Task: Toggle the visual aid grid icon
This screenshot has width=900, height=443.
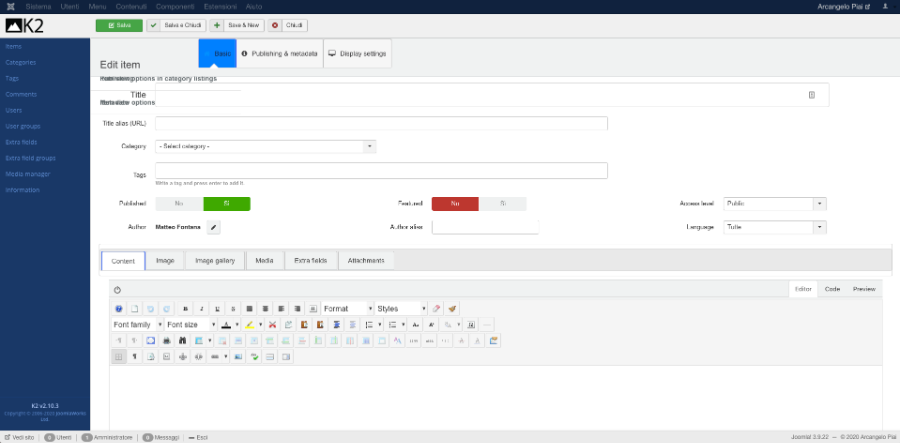Action: pos(118,356)
